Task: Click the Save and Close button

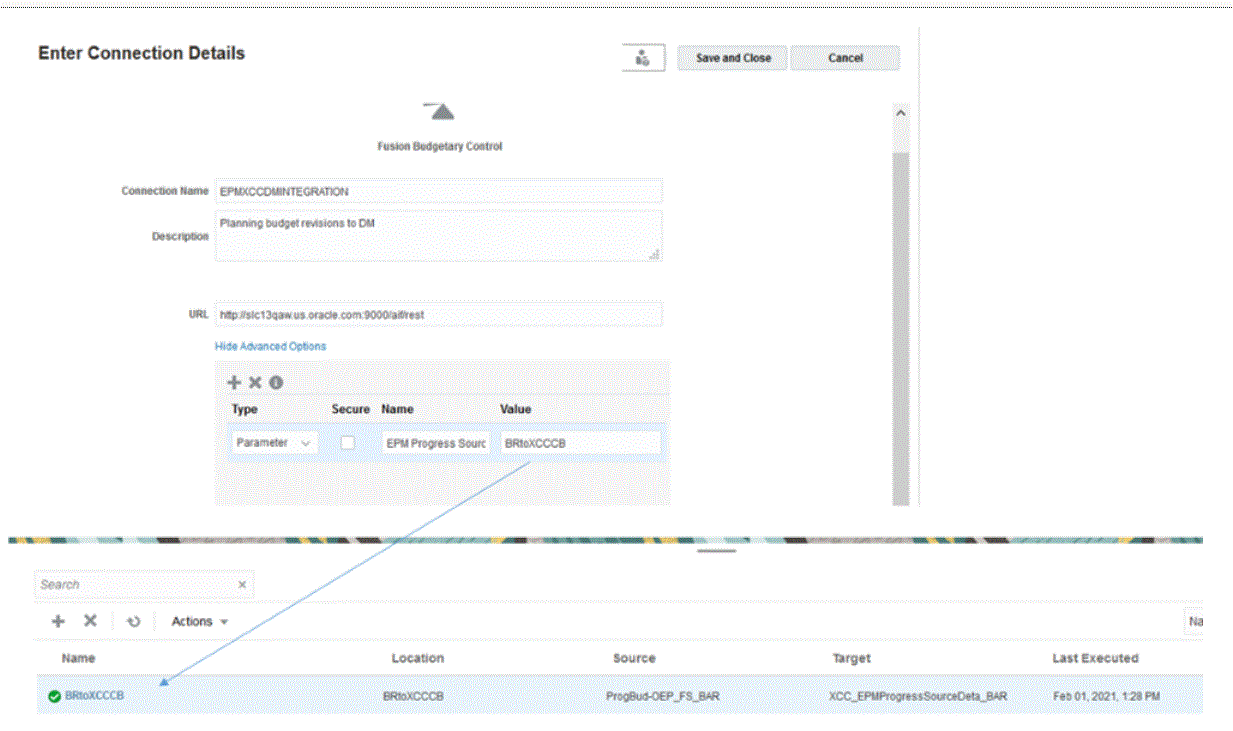Action: pos(732,57)
